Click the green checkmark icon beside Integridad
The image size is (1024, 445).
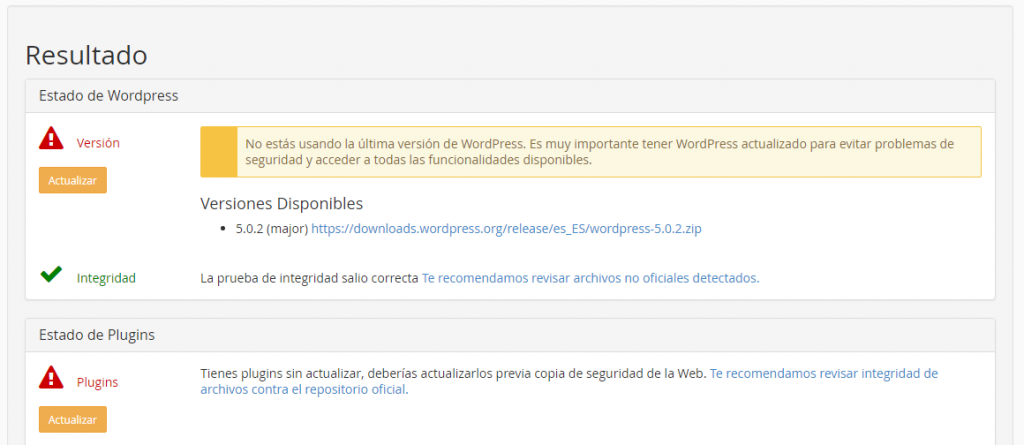51,274
